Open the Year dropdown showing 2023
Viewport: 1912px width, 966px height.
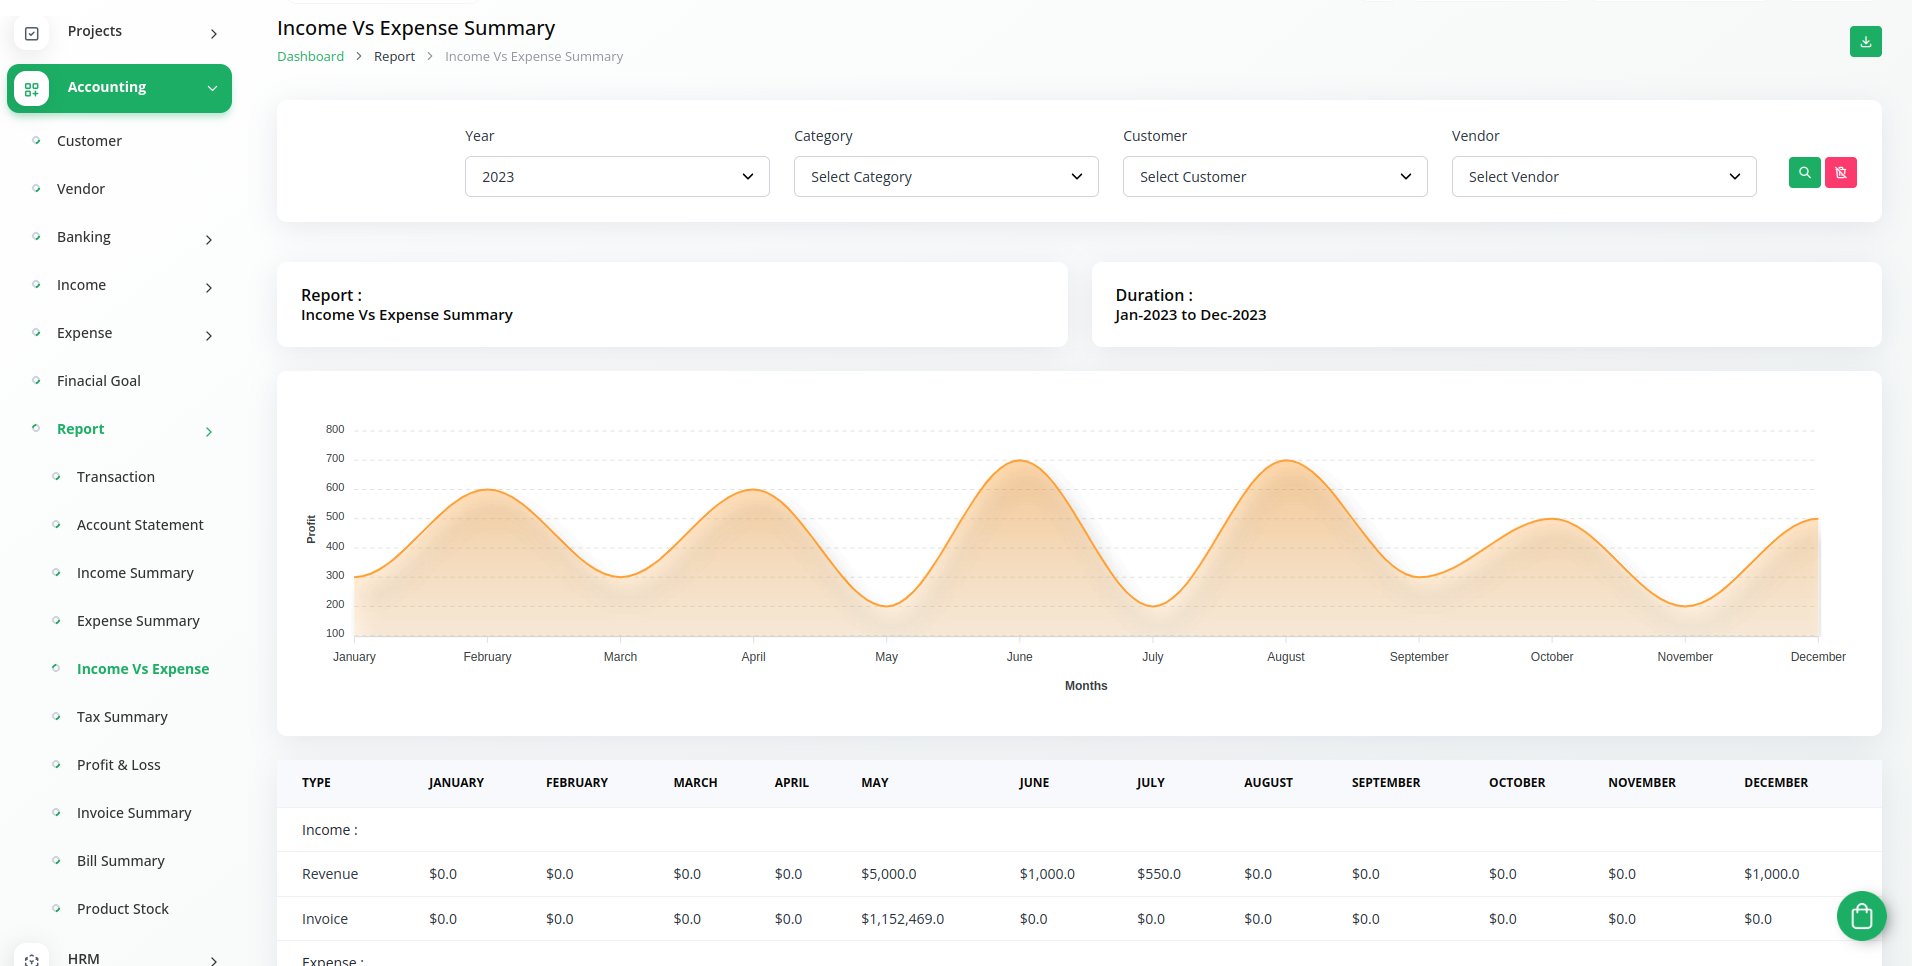[x=617, y=177]
